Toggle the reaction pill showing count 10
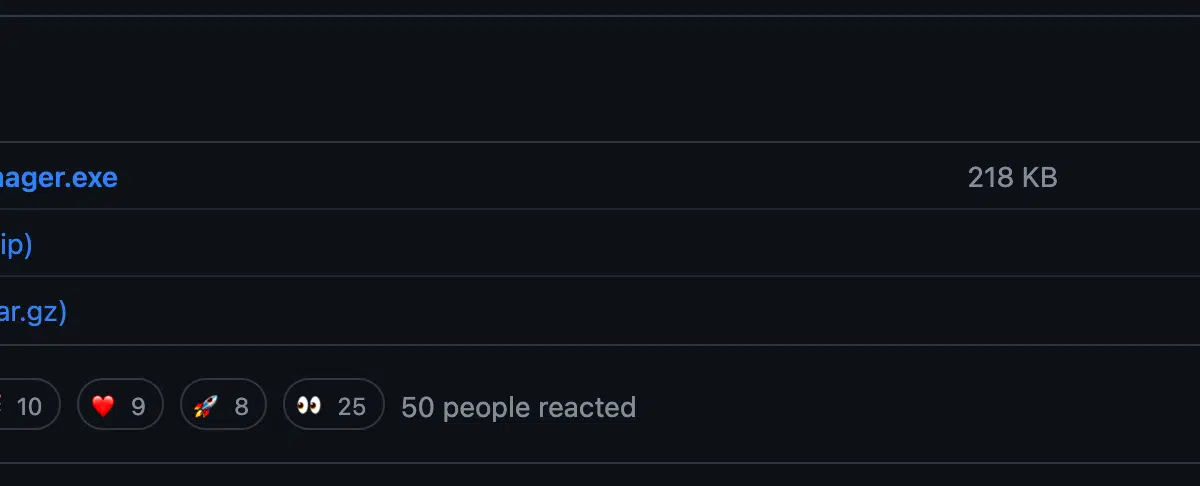 tap(28, 405)
